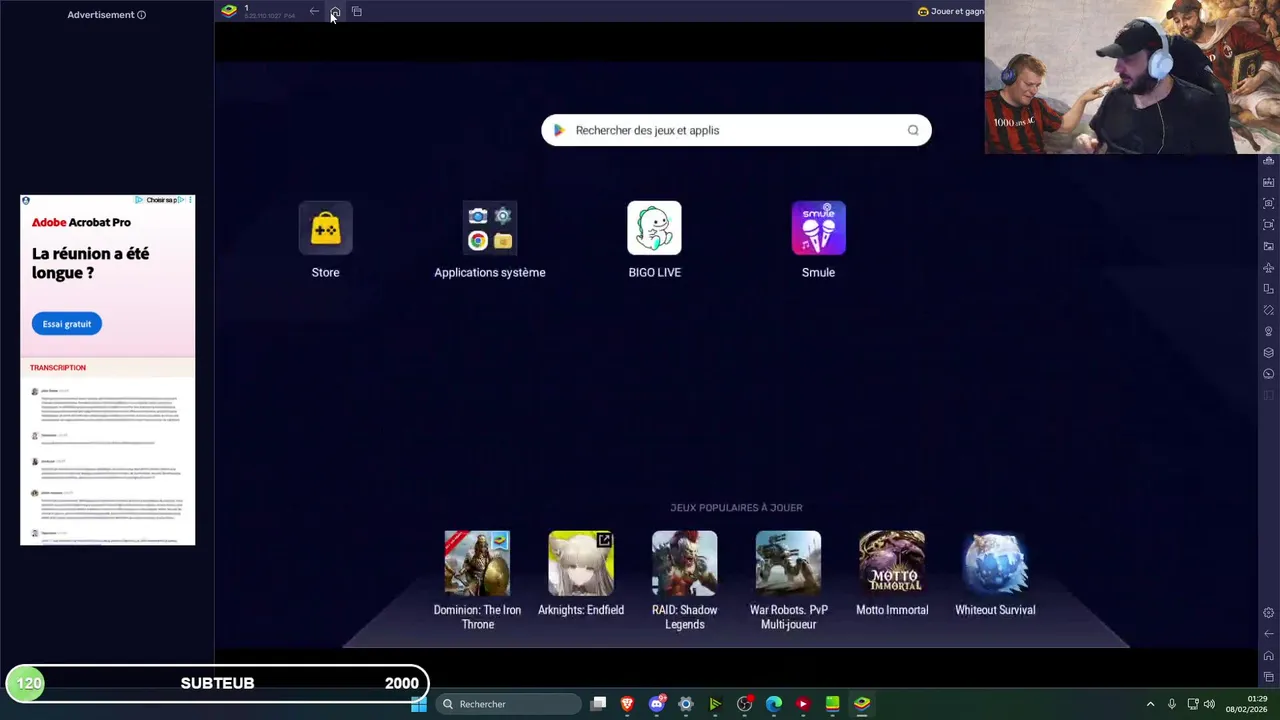Image resolution: width=1280 pixels, height=720 pixels.
Task: Open Motto Immortal game tile
Action: pos(892,563)
